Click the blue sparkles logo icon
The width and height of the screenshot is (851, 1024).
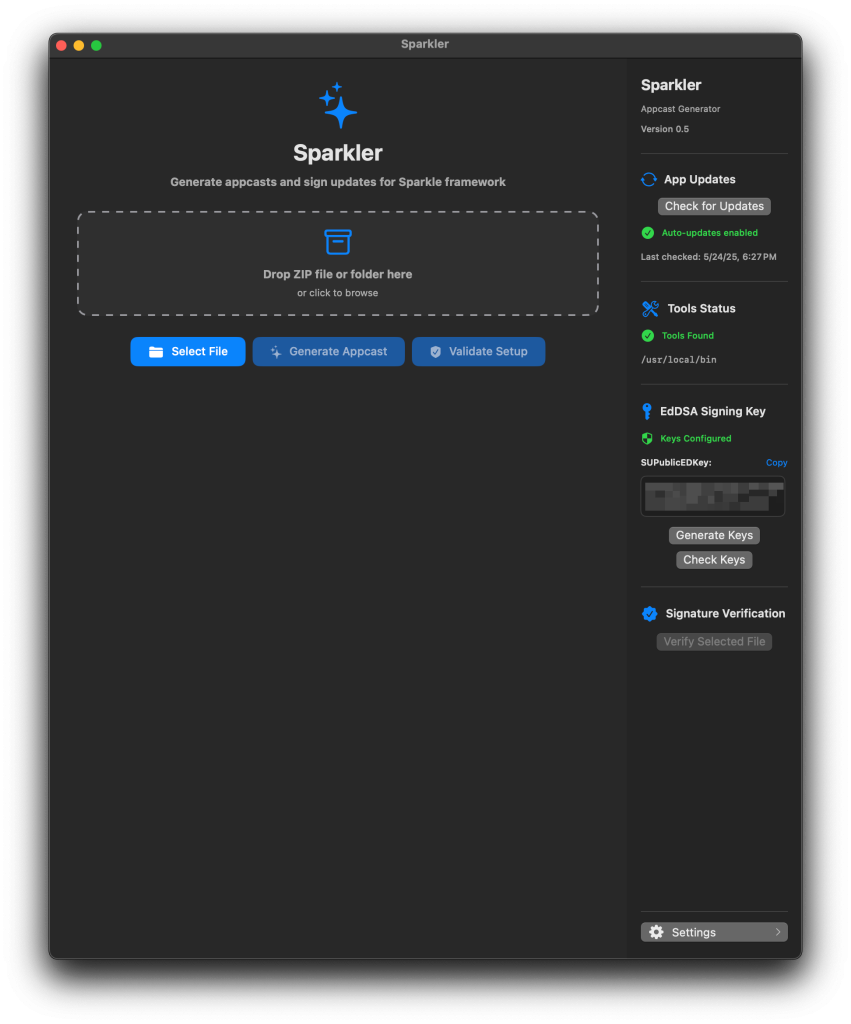click(338, 105)
